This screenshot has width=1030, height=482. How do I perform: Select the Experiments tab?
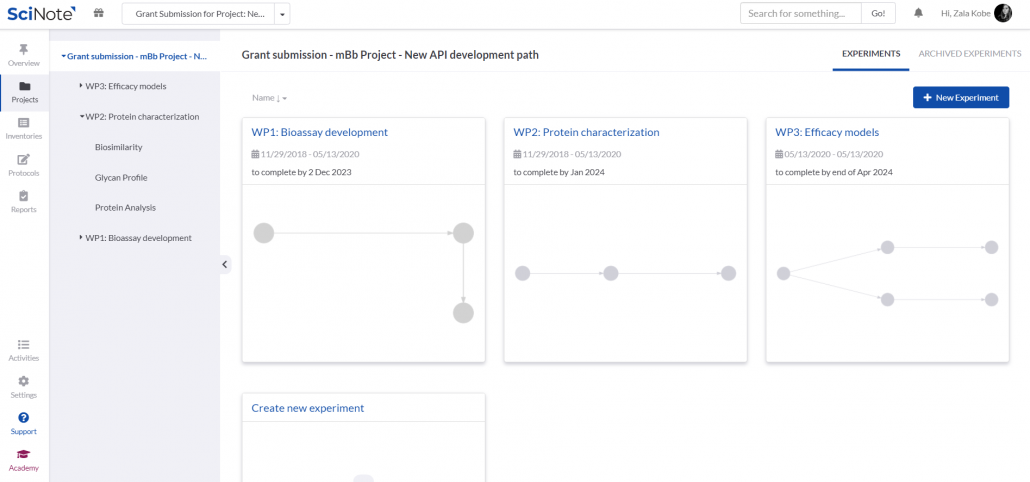870,54
